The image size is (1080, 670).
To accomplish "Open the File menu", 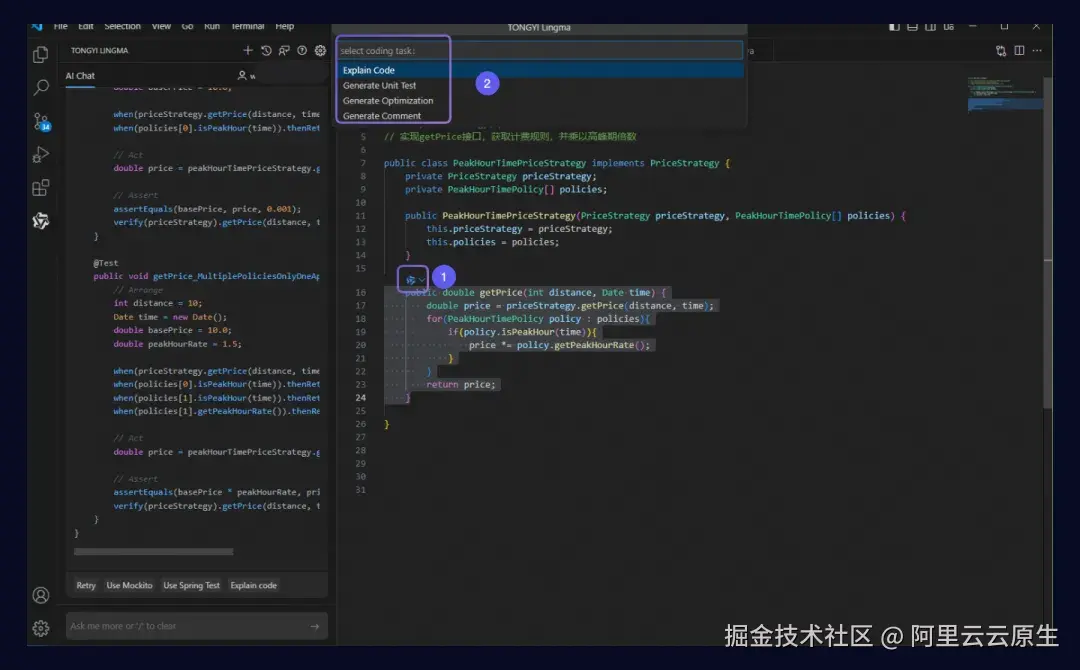I will point(61,26).
